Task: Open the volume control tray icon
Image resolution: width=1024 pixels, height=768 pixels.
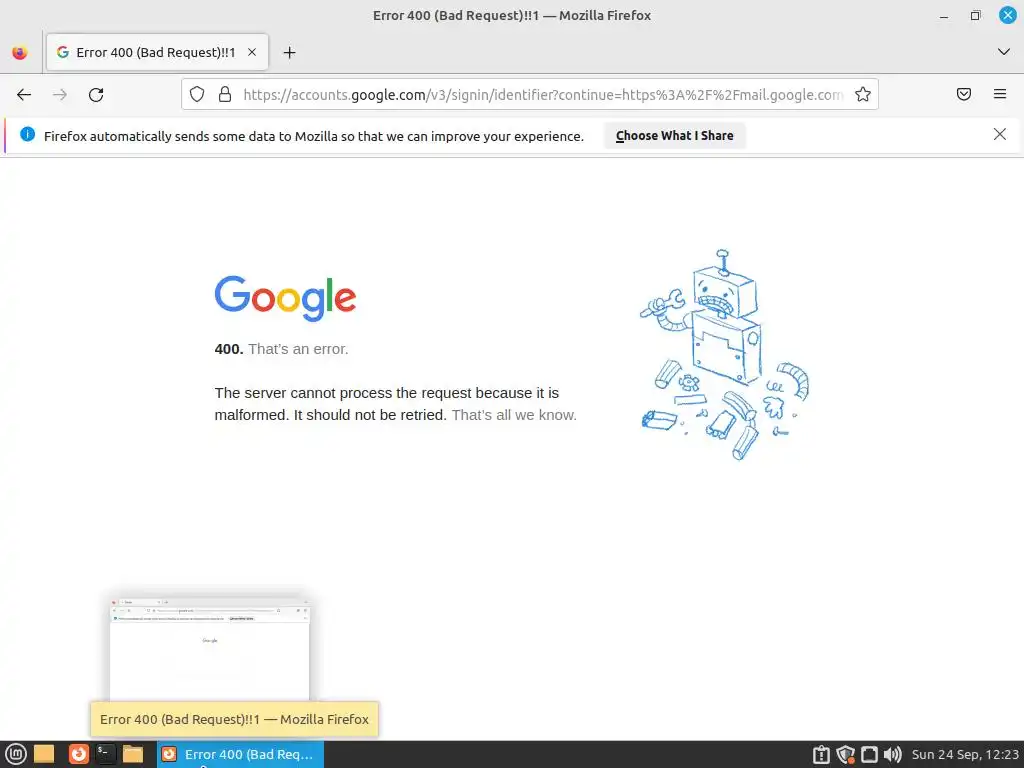Action: pyautogui.click(x=892, y=754)
